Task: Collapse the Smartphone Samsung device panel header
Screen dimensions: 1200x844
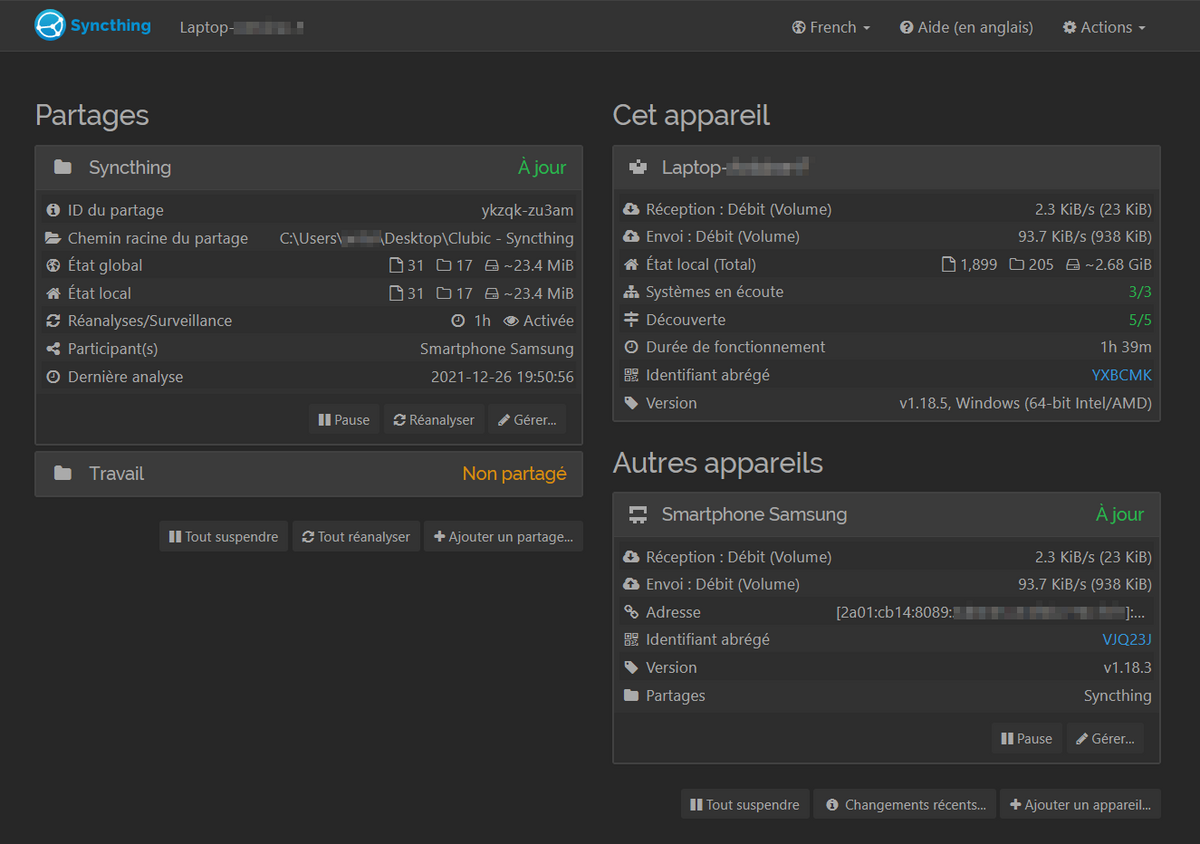Action: click(x=886, y=515)
